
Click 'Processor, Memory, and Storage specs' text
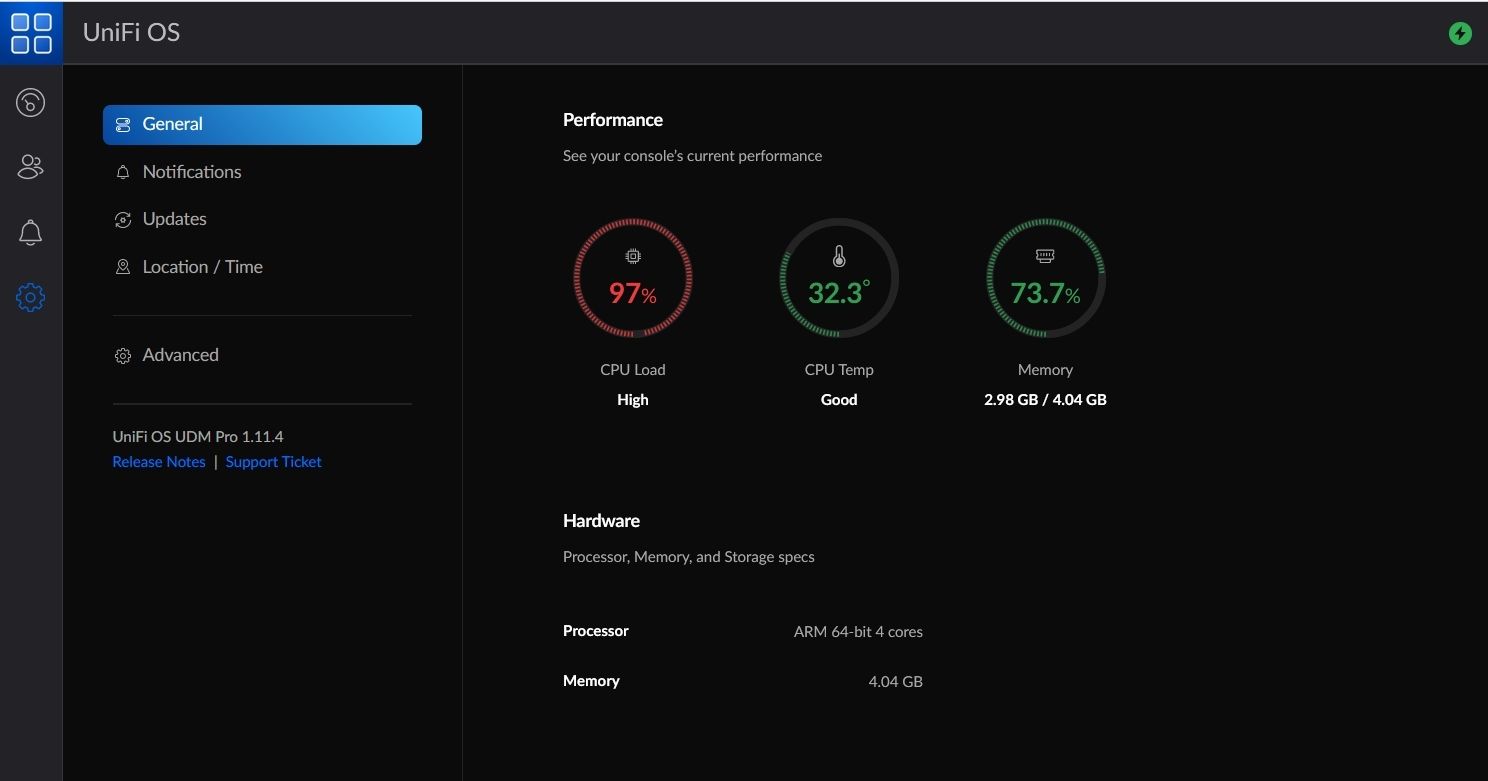[x=689, y=557]
